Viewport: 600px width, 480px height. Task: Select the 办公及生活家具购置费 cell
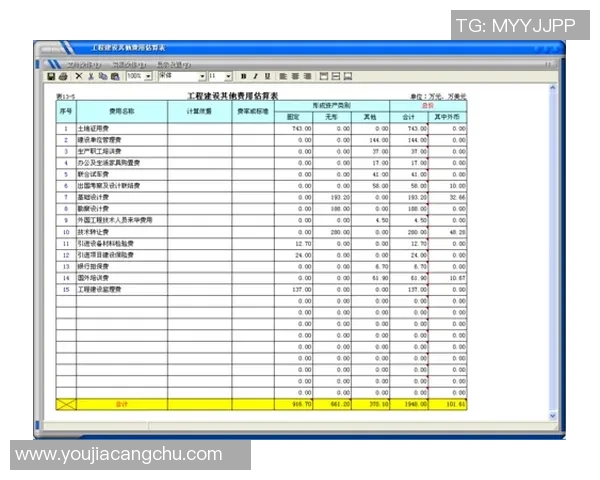[122, 163]
